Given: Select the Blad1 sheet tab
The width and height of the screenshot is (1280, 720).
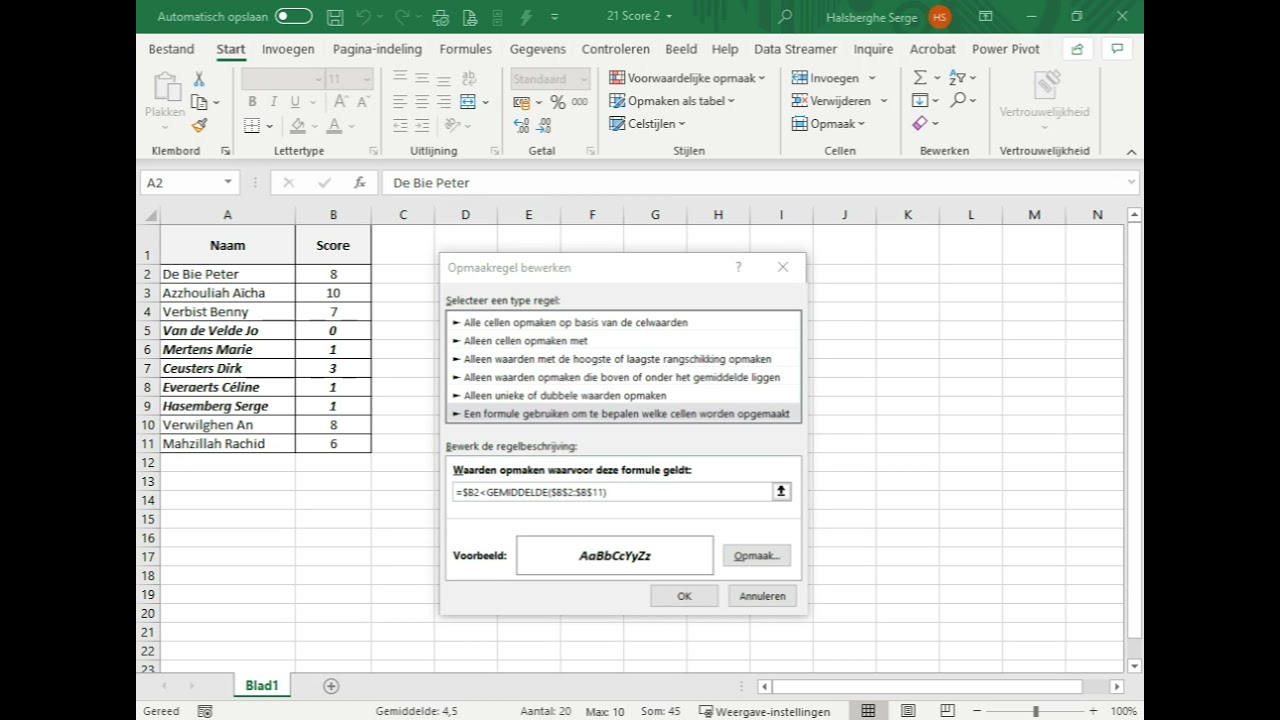Looking at the screenshot, I should pos(262,686).
